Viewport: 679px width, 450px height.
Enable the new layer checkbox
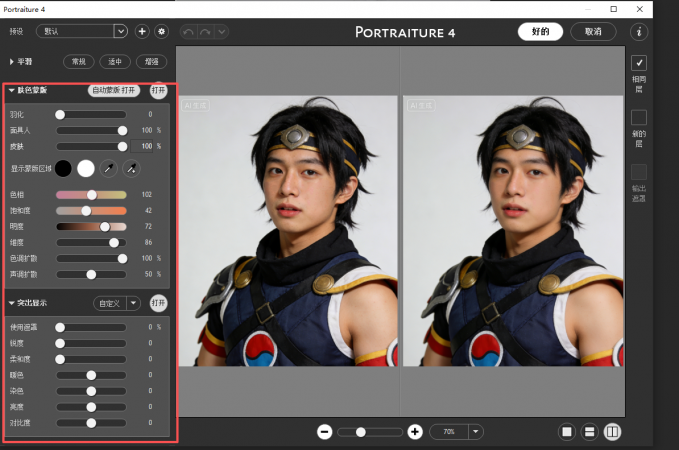pos(639,117)
